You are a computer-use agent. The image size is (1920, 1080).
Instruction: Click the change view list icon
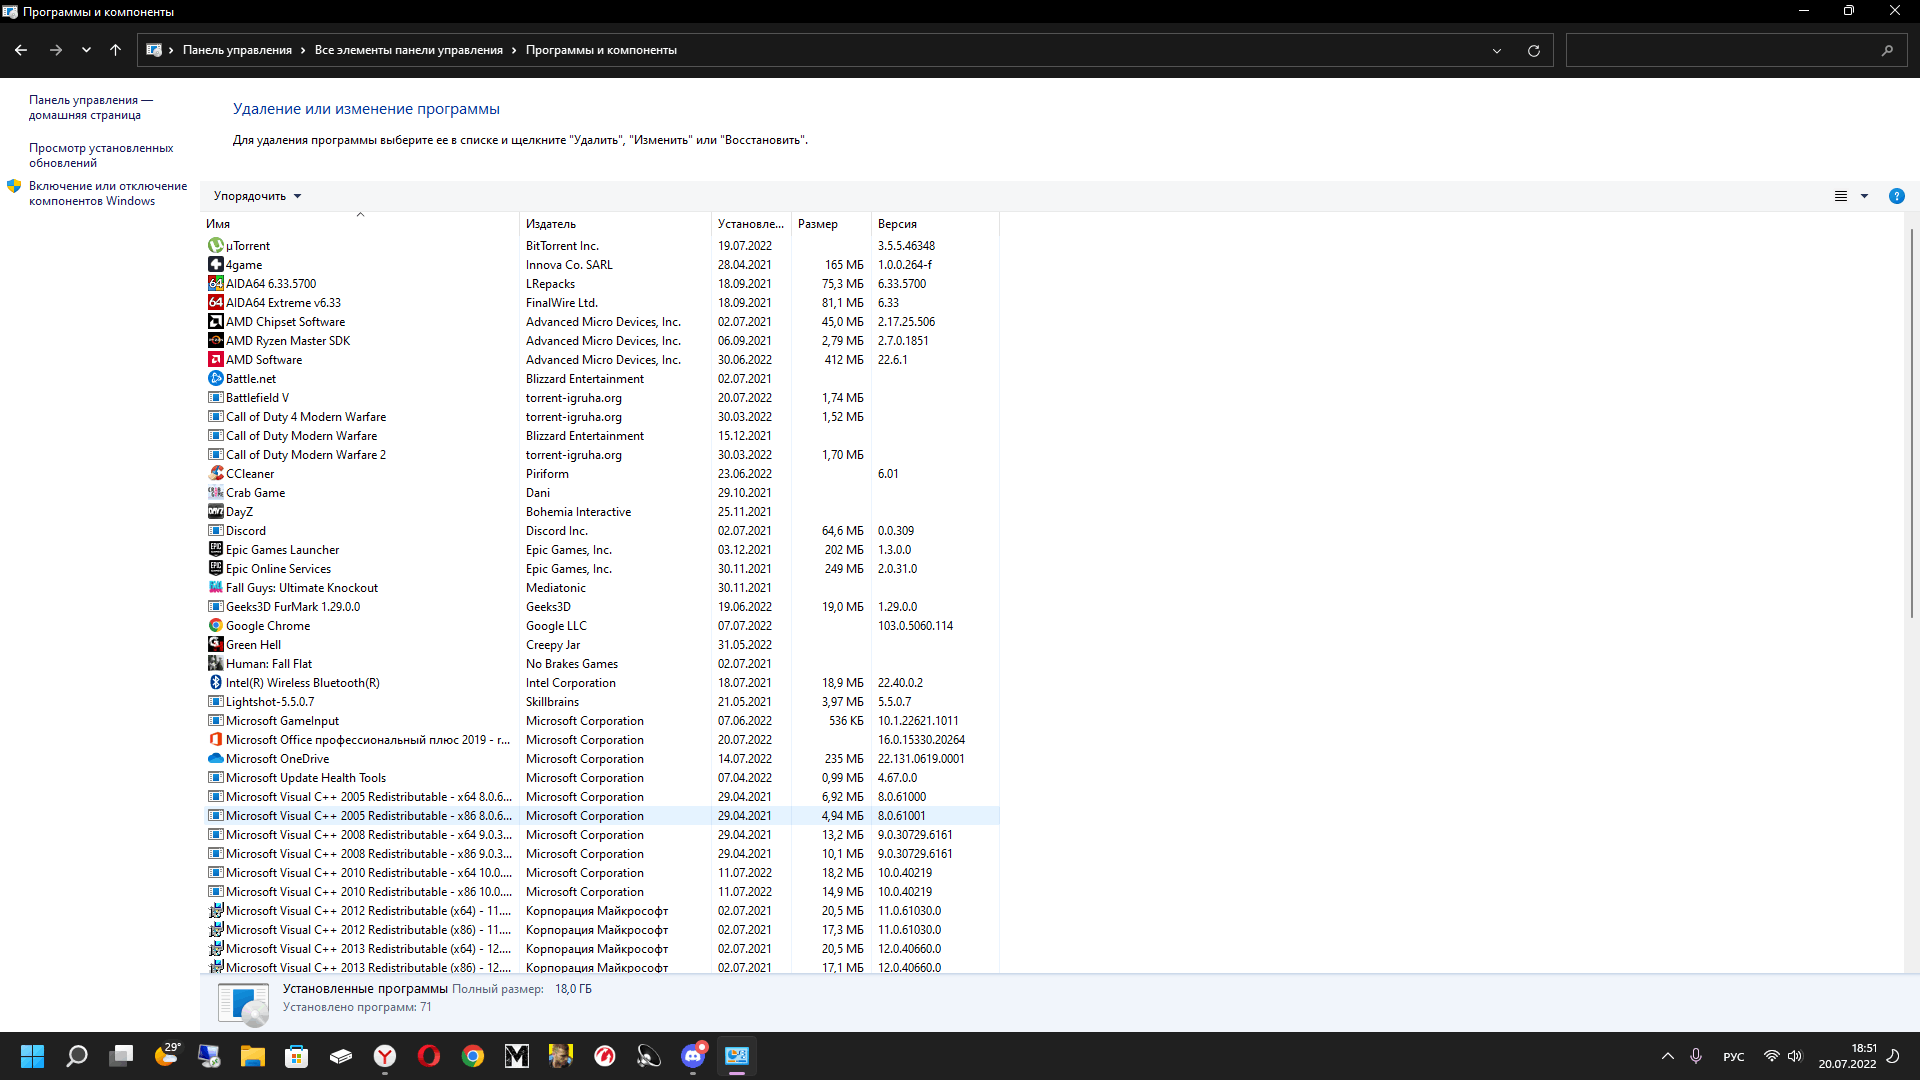pos(1840,196)
